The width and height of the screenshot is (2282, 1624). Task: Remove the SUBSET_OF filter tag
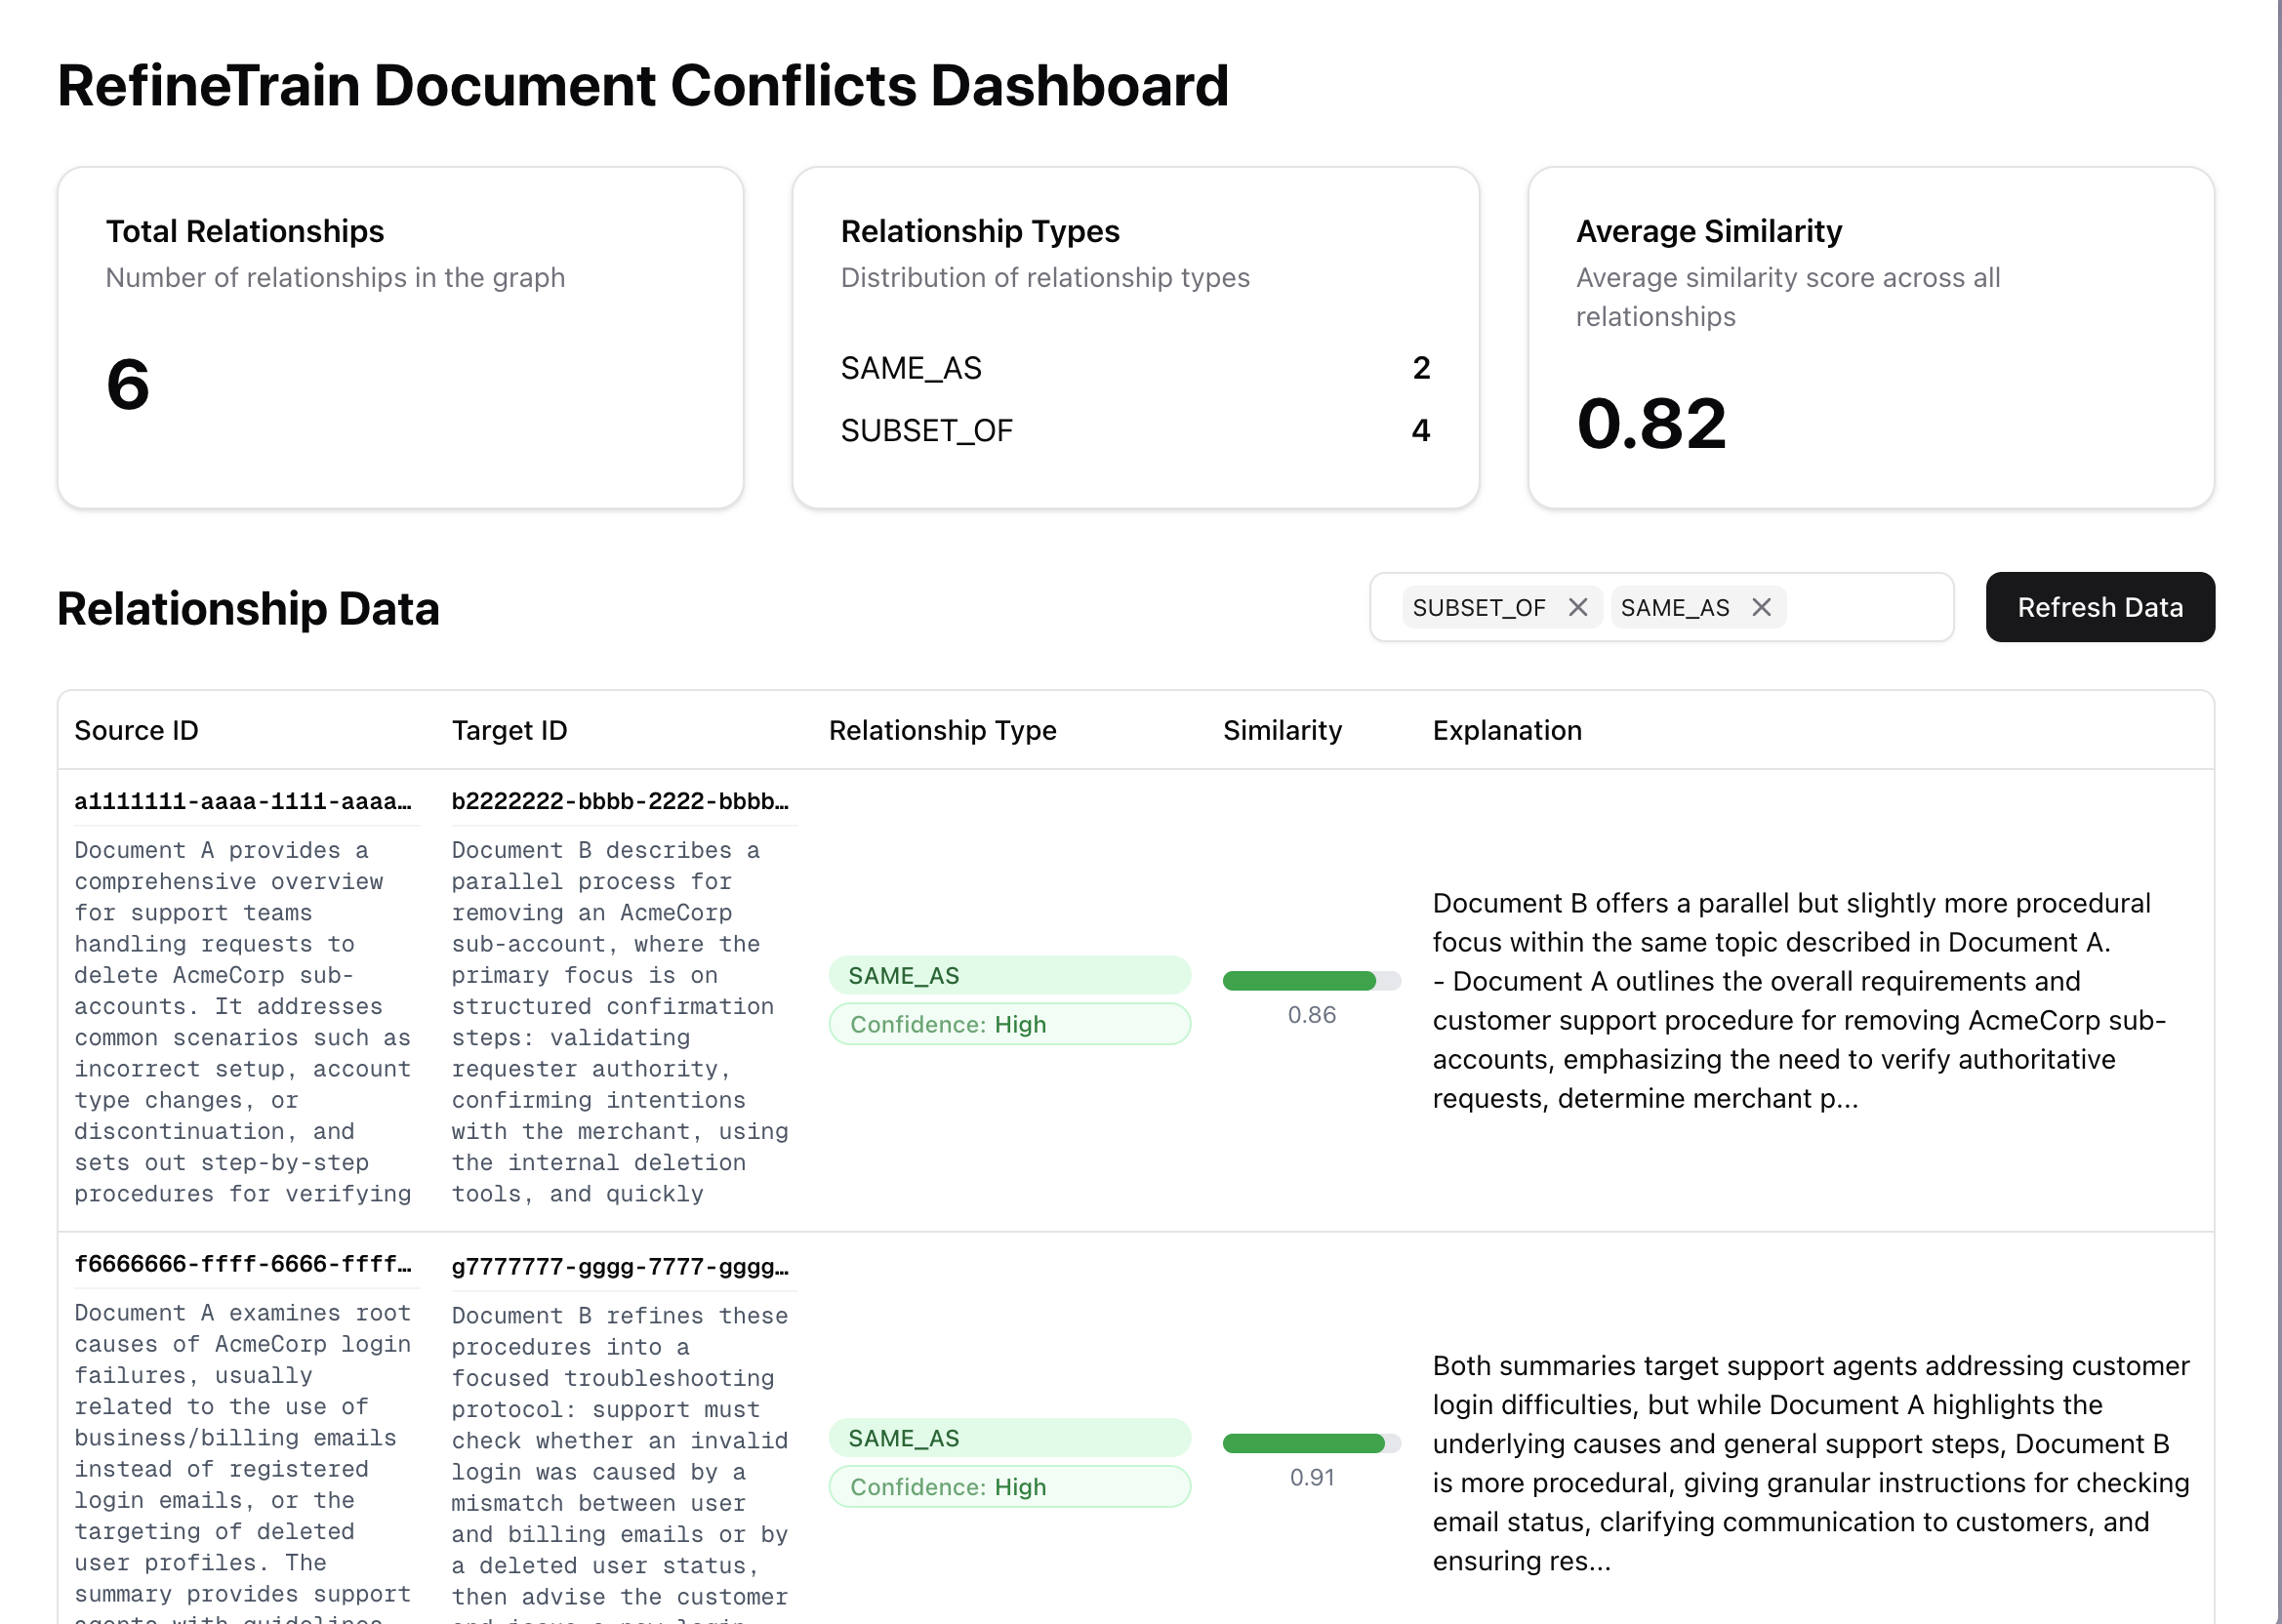pos(1577,607)
